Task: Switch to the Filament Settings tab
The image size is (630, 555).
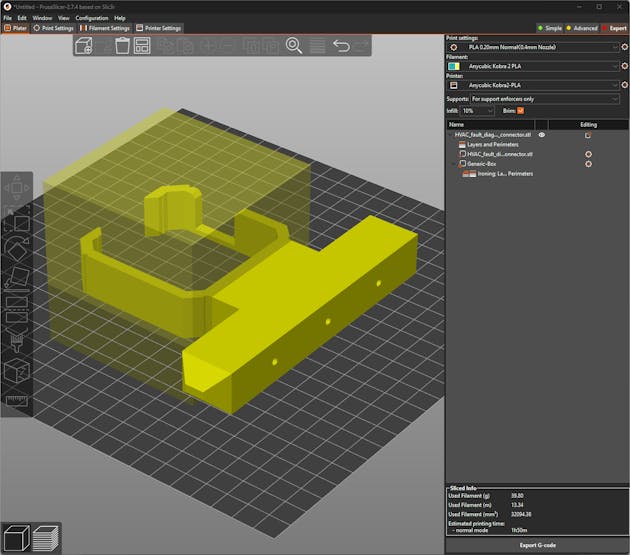Action: pyautogui.click(x=106, y=28)
